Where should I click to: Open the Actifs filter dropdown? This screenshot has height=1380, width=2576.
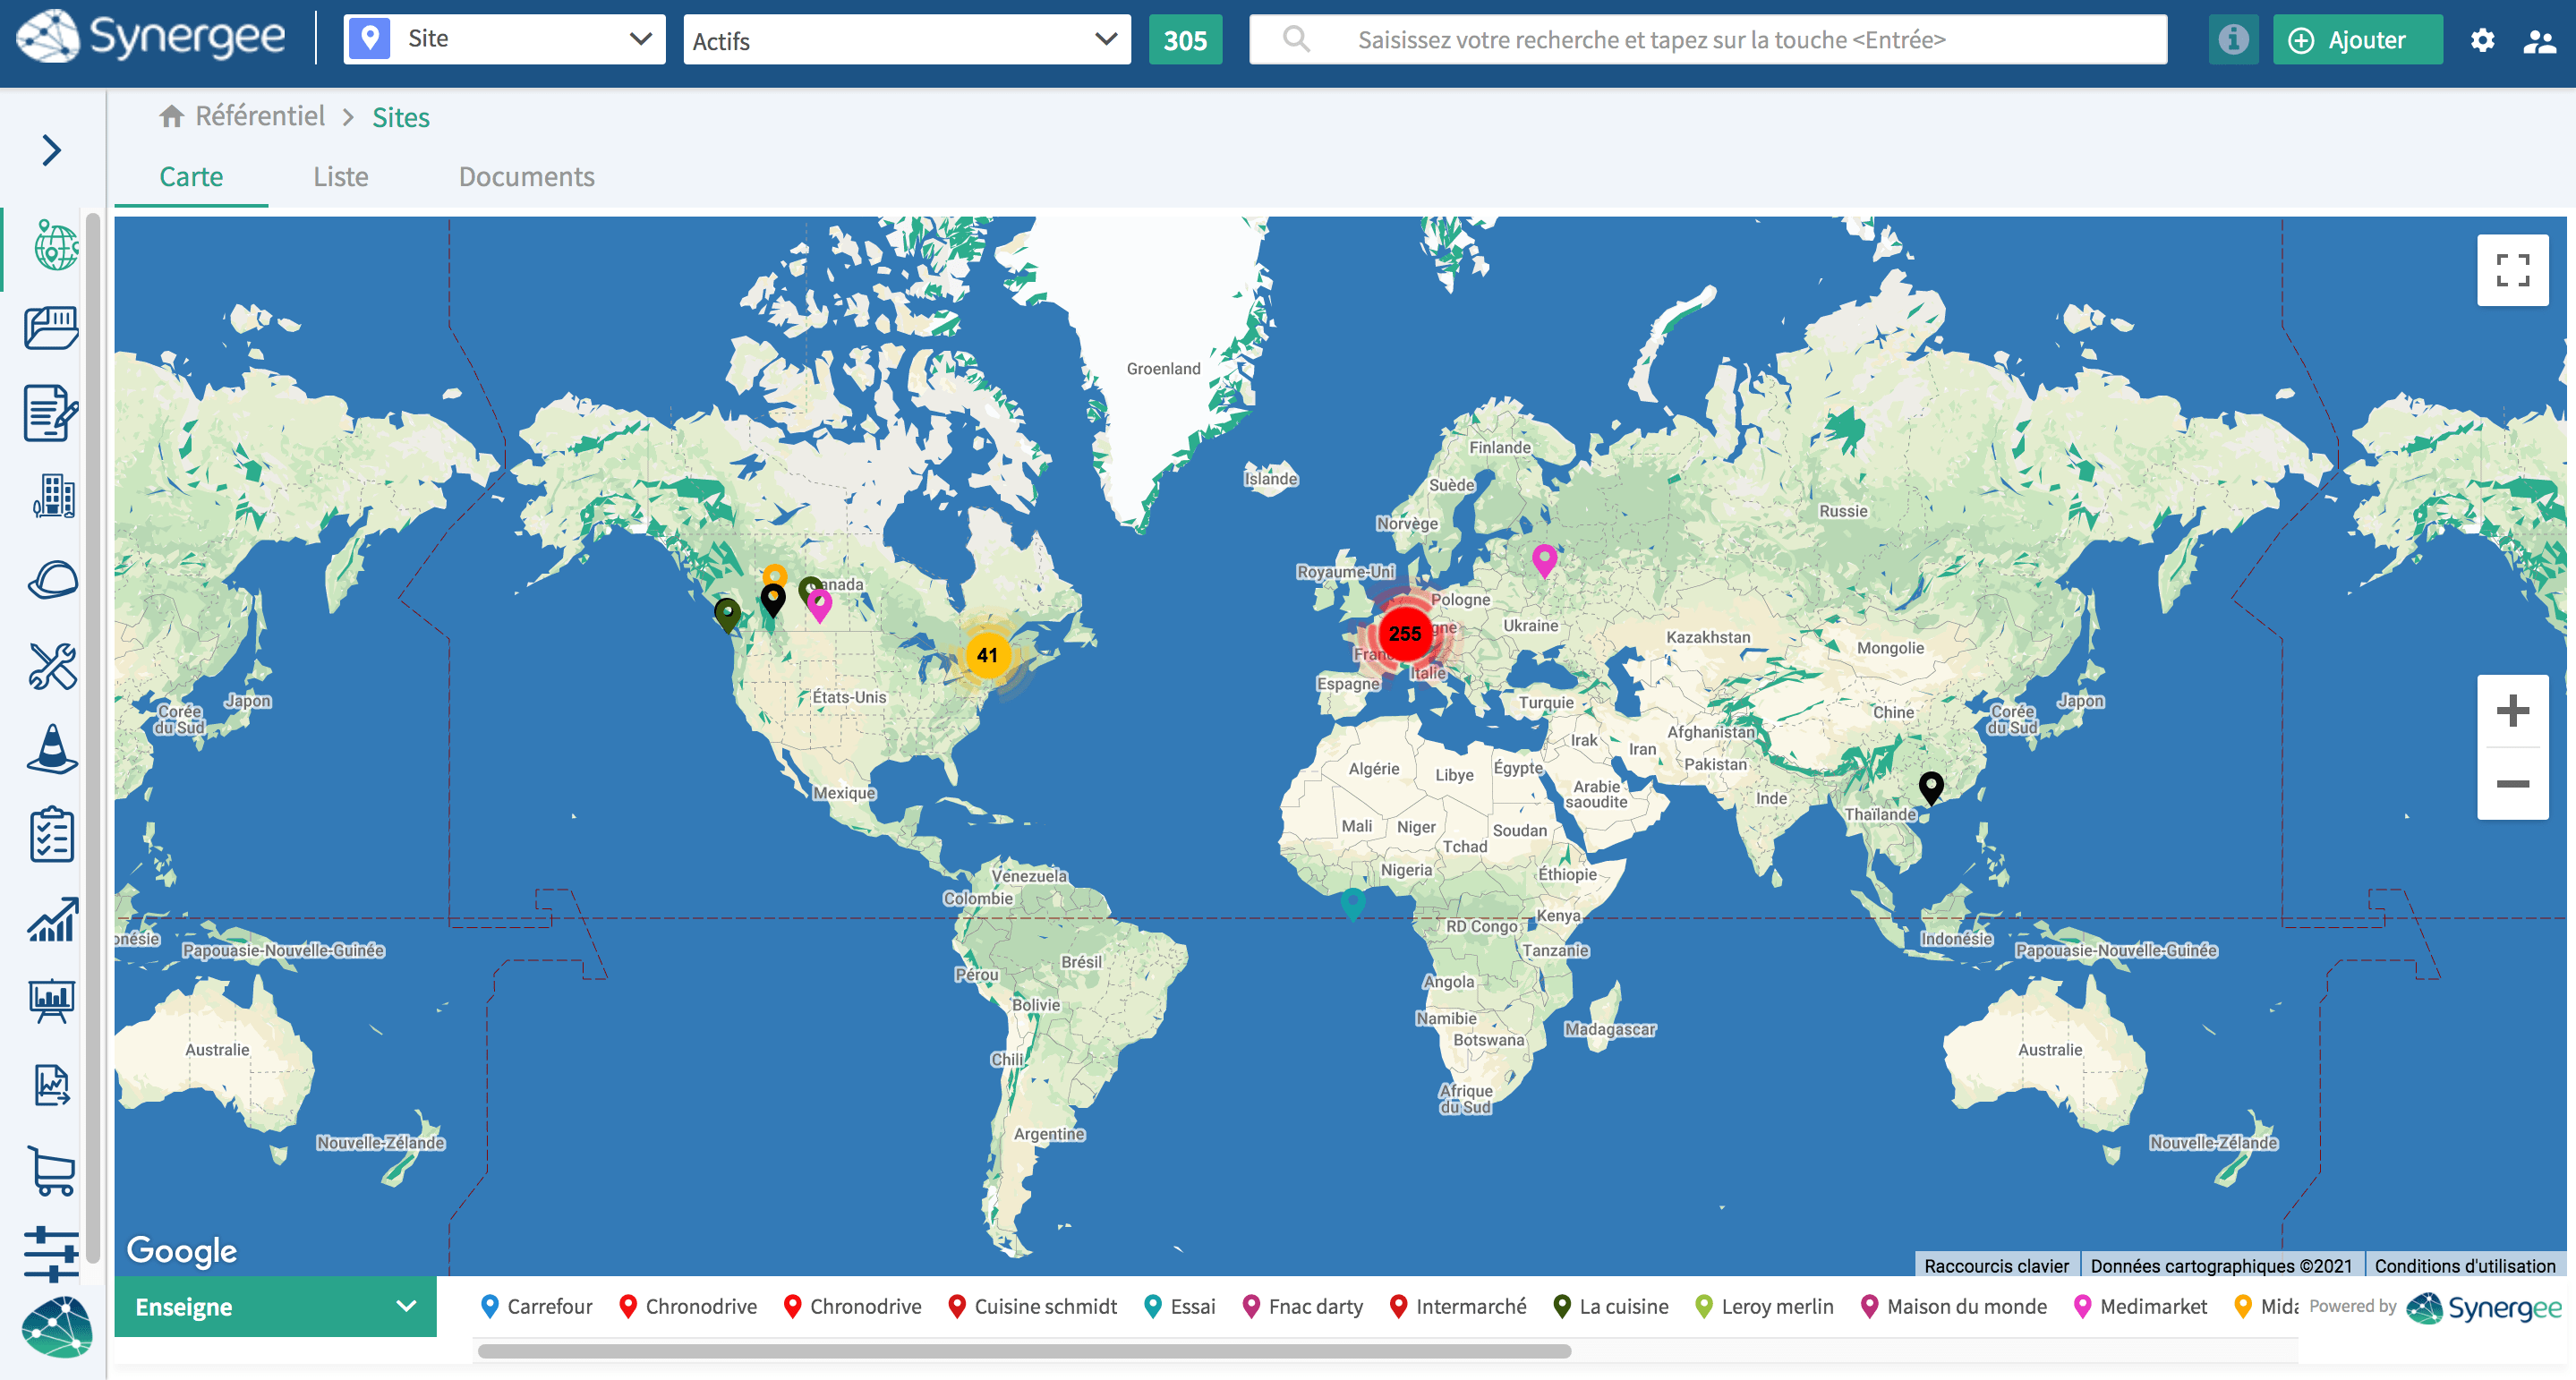[906, 40]
